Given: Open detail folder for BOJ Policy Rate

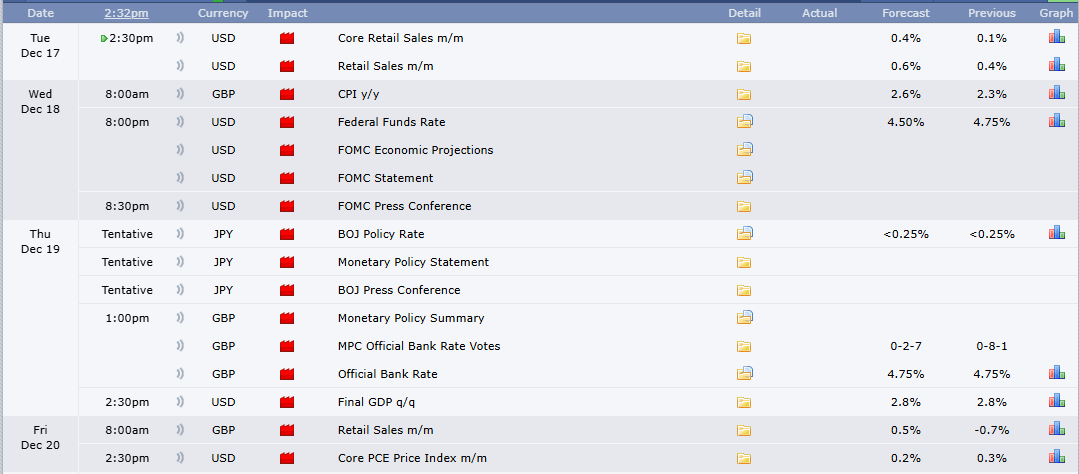Looking at the screenshot, I should (745, 234).
